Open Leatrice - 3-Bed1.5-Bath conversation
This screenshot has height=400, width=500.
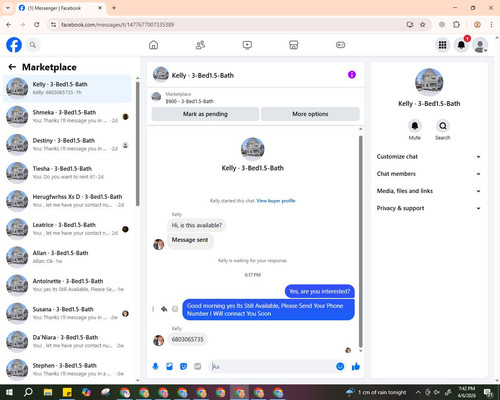coord(67,229)
